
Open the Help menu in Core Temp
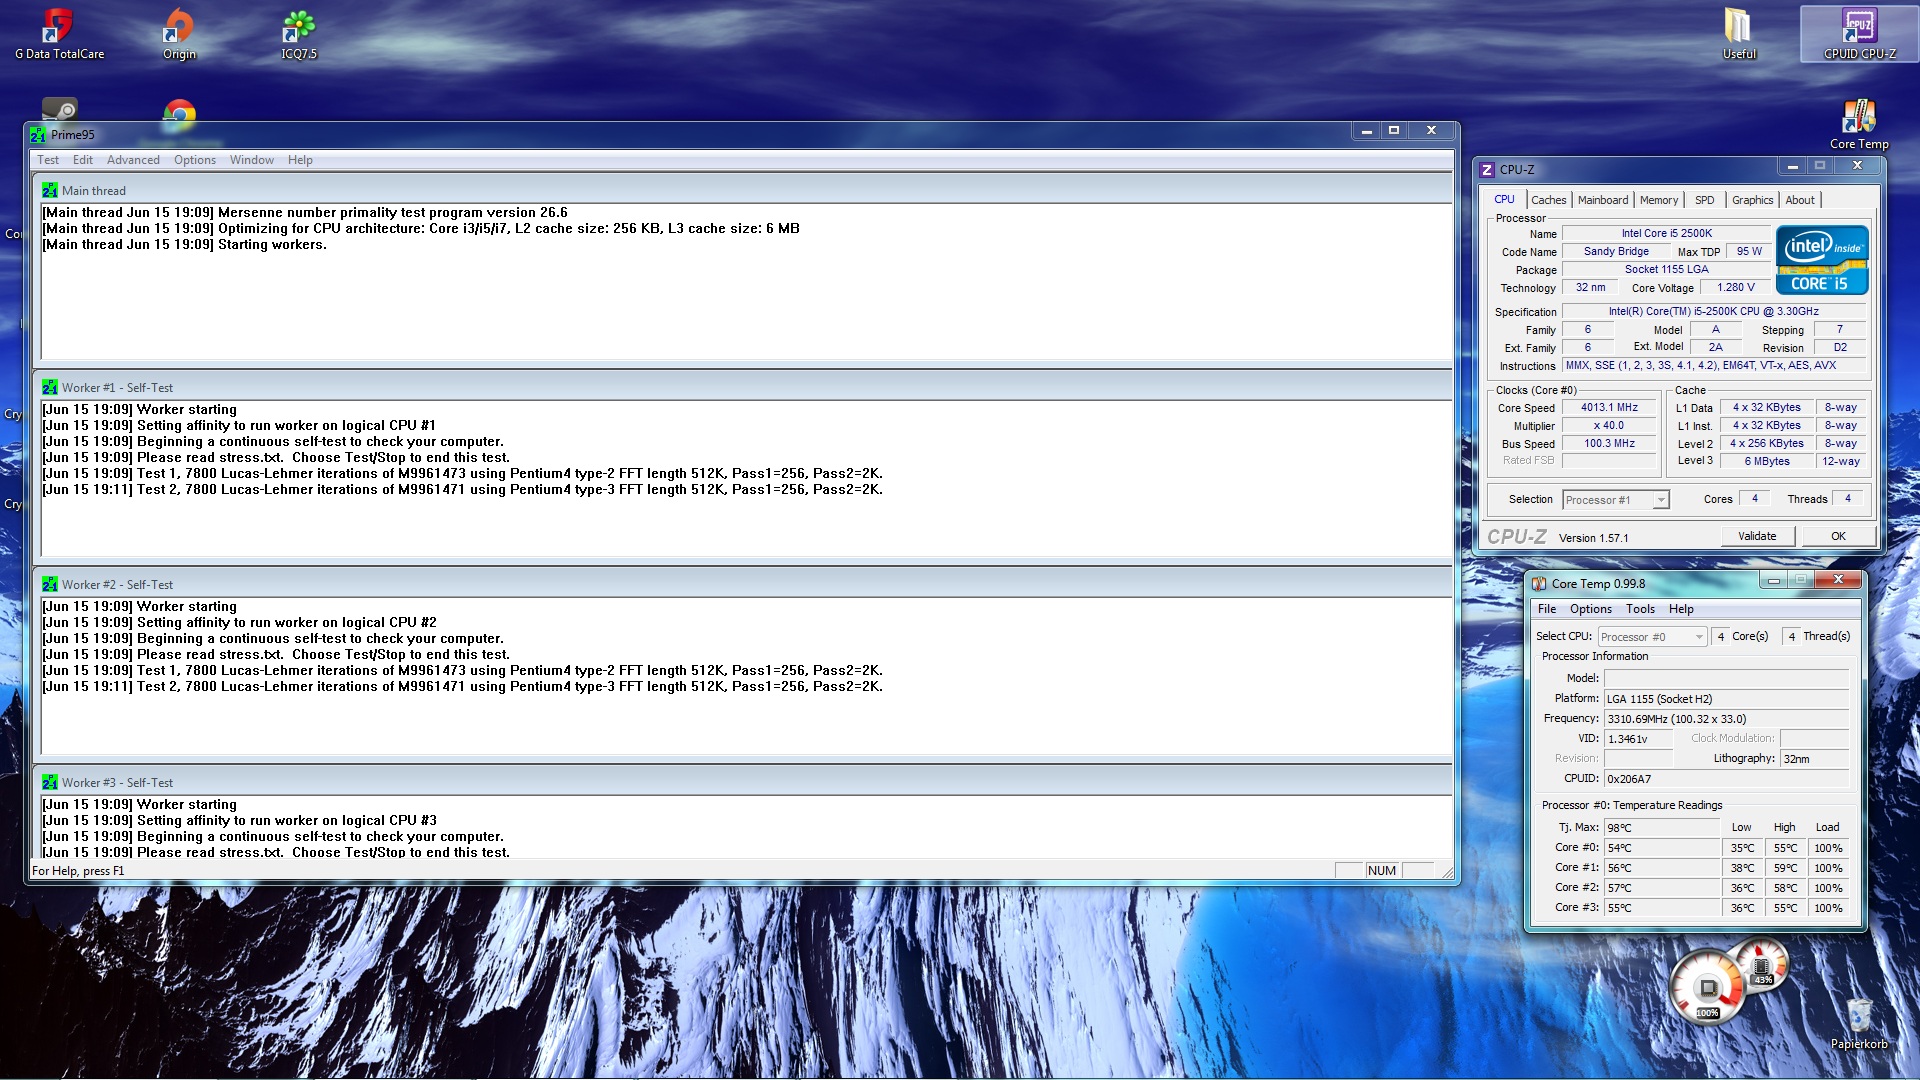(x=1681, y=609)
